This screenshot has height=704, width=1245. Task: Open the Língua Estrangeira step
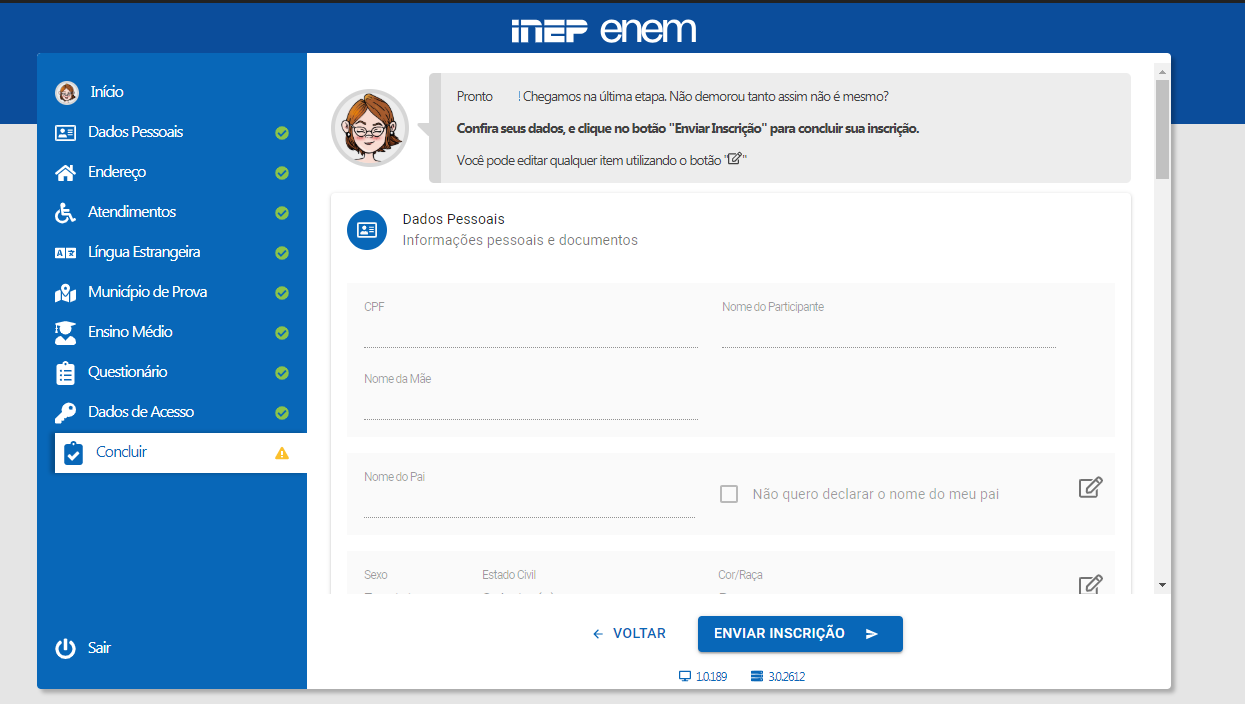(x=144, y=252)
